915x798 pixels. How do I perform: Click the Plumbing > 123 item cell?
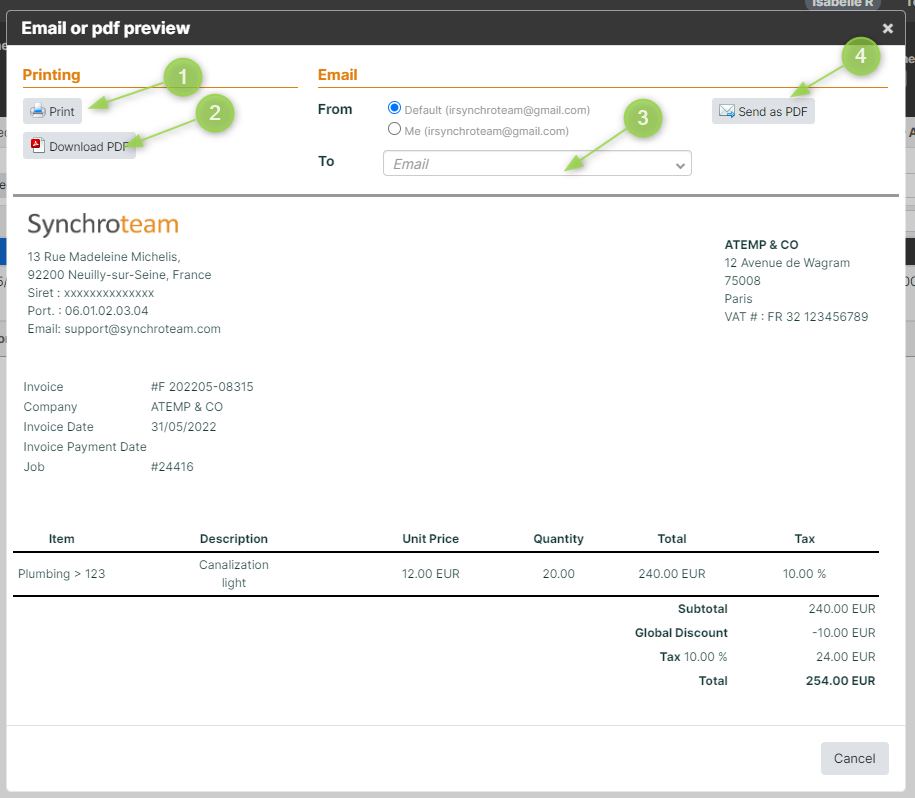click(61, 574)
